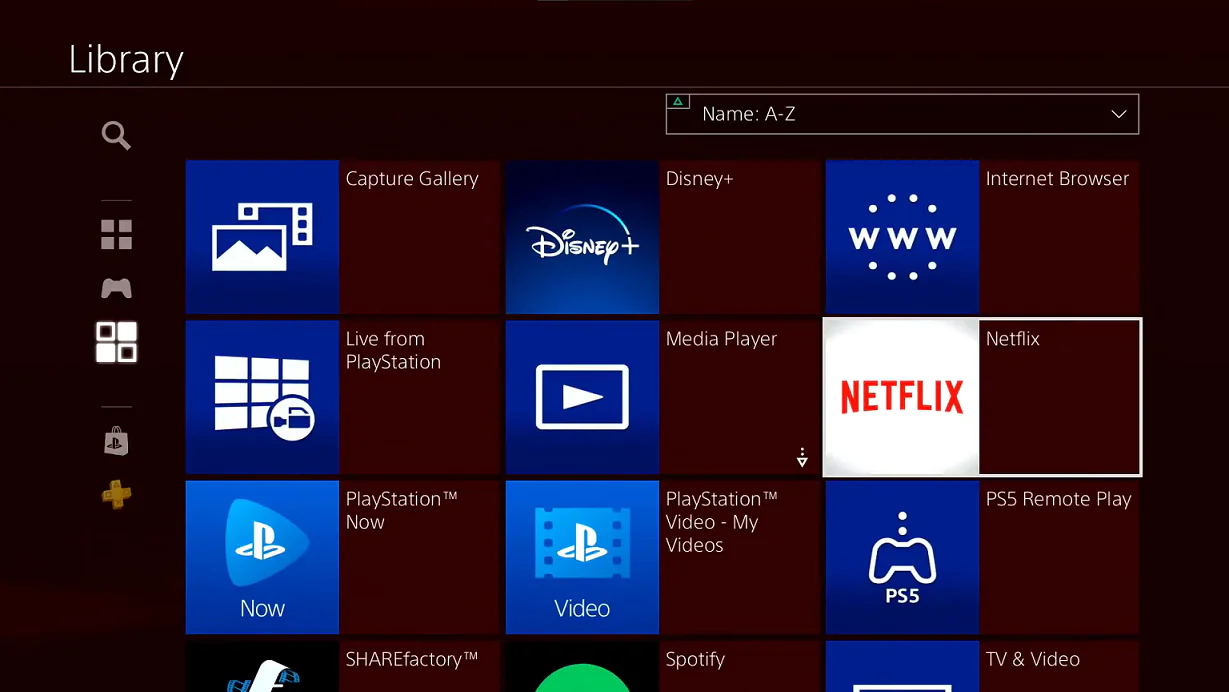Image resolution: width=1229 pixels, height=692 pixels.
Task: Open the Capture Gallery app icon
Action: (262, 237)
